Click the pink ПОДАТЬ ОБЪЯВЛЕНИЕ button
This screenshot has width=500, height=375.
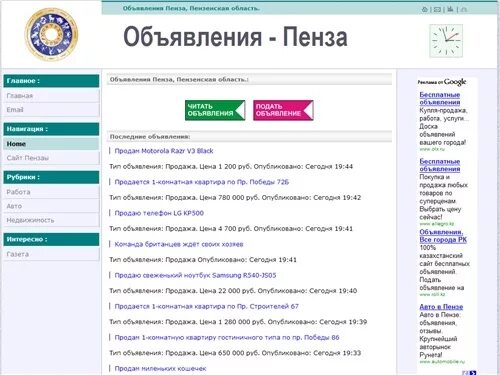(283, 110)
